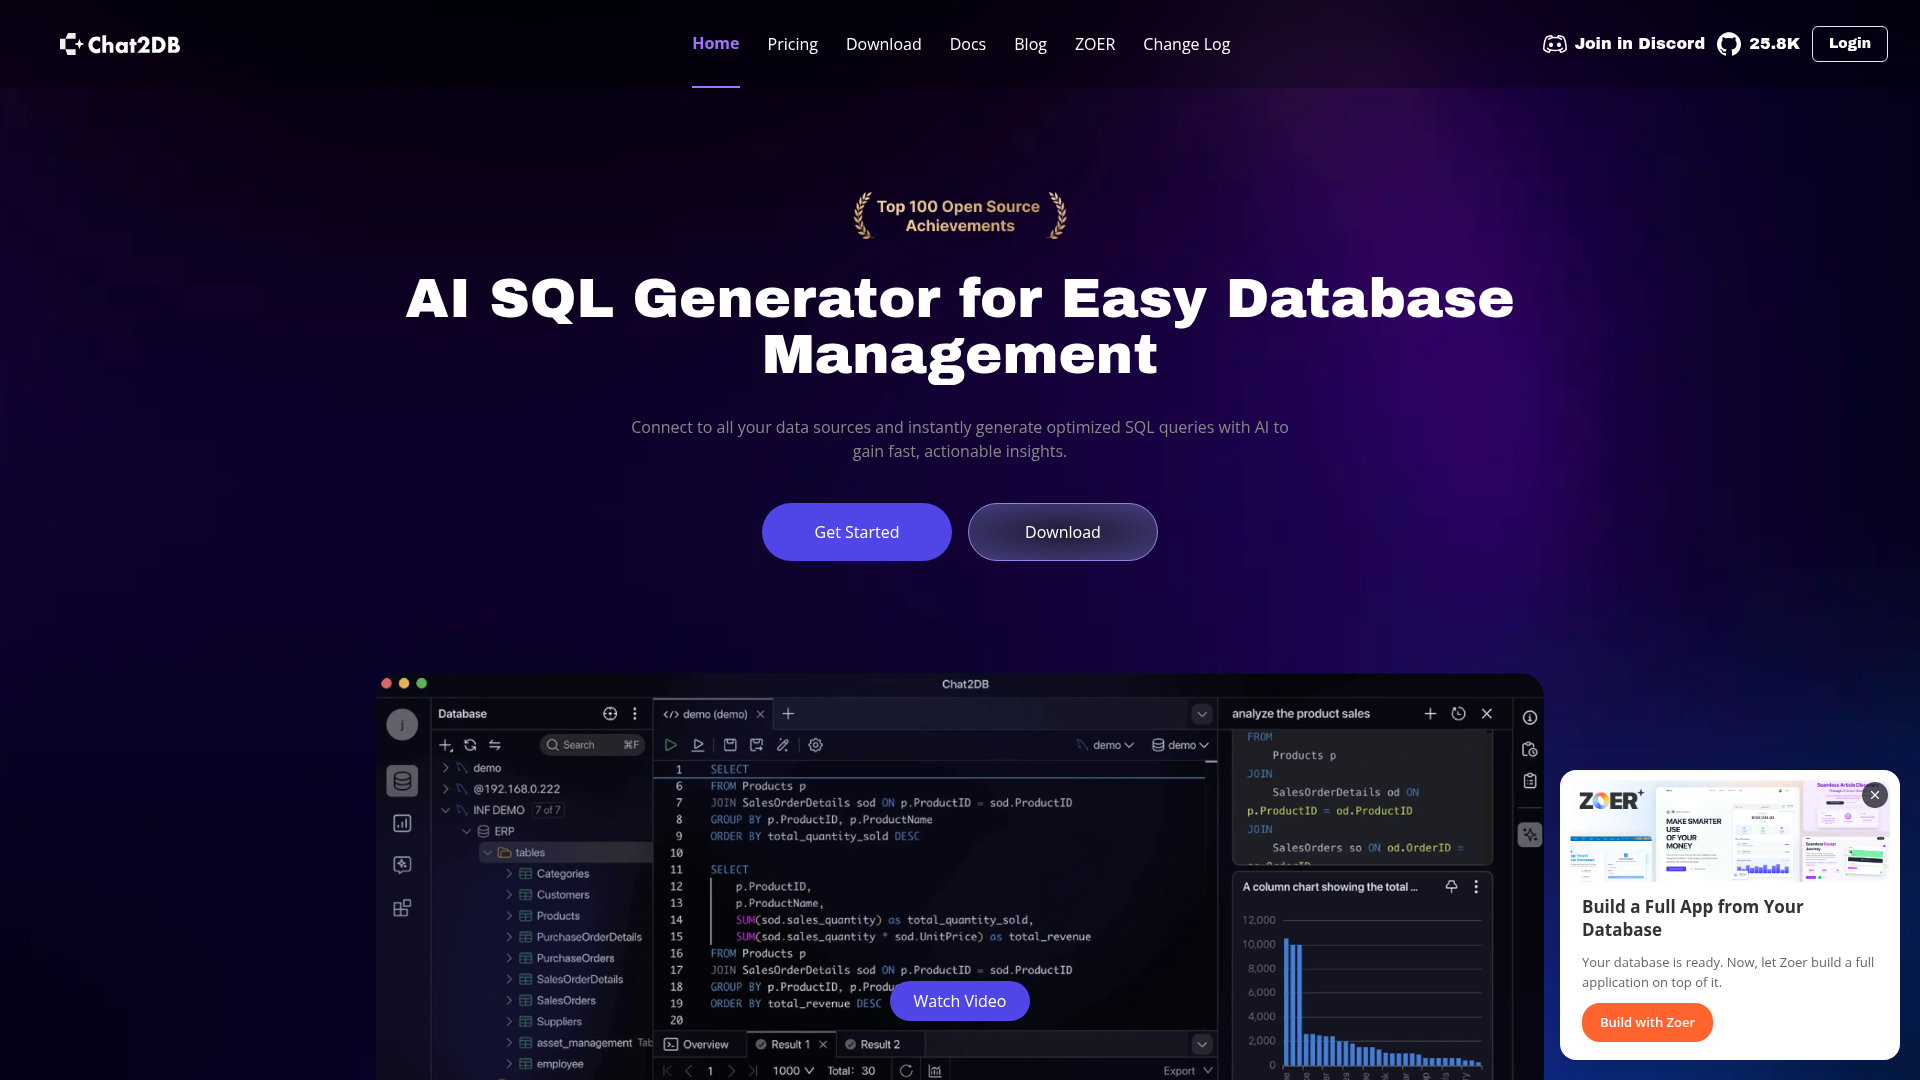The height and width of the screenshot is (1080, 1920).
Task: Refresh the result table
Action: pos(906,1070)
